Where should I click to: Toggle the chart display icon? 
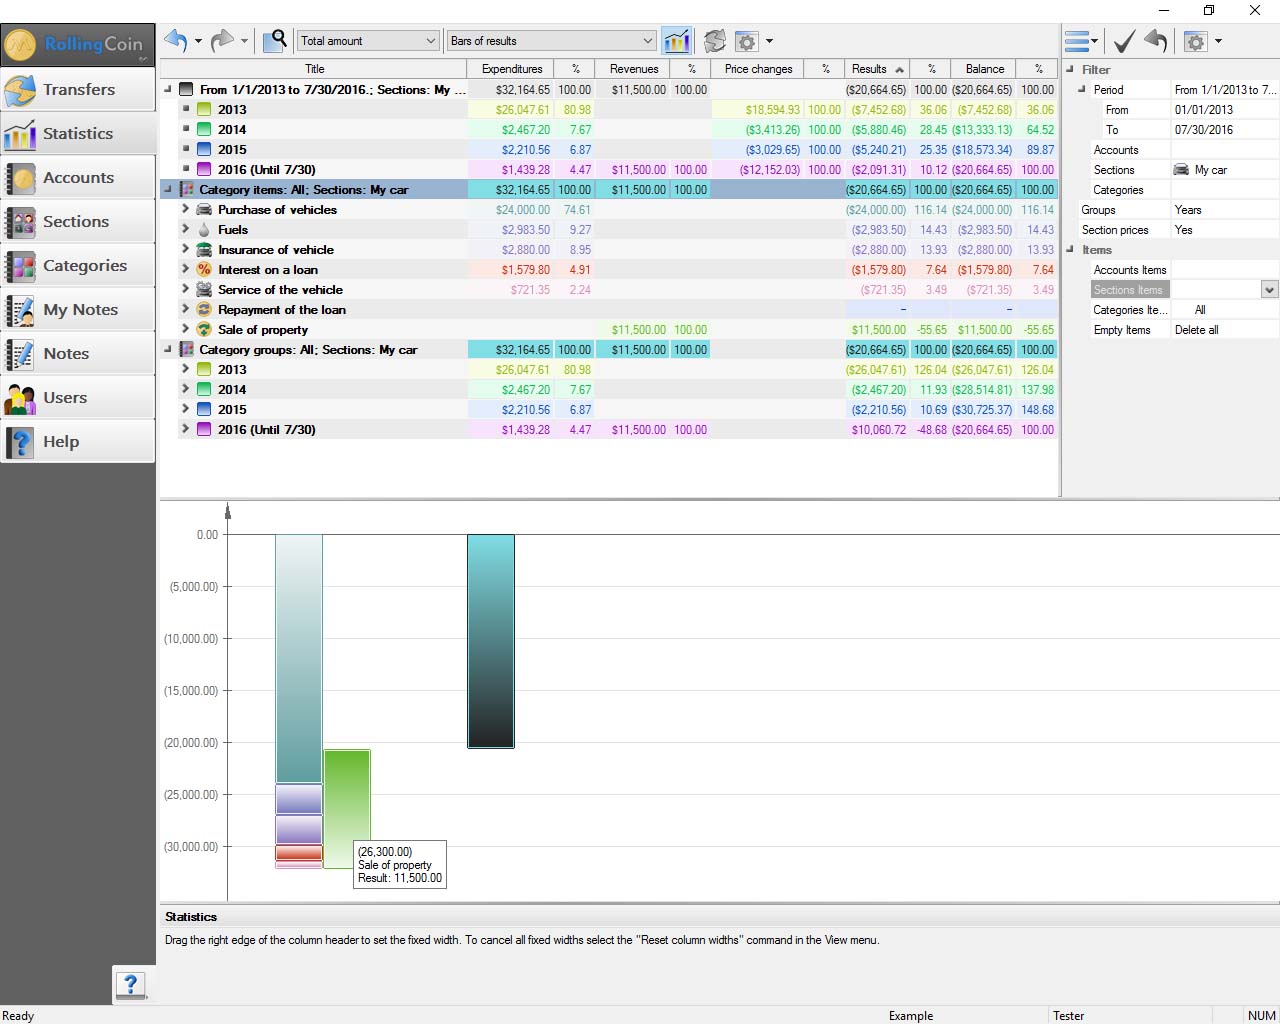click(x=677, y=41)
